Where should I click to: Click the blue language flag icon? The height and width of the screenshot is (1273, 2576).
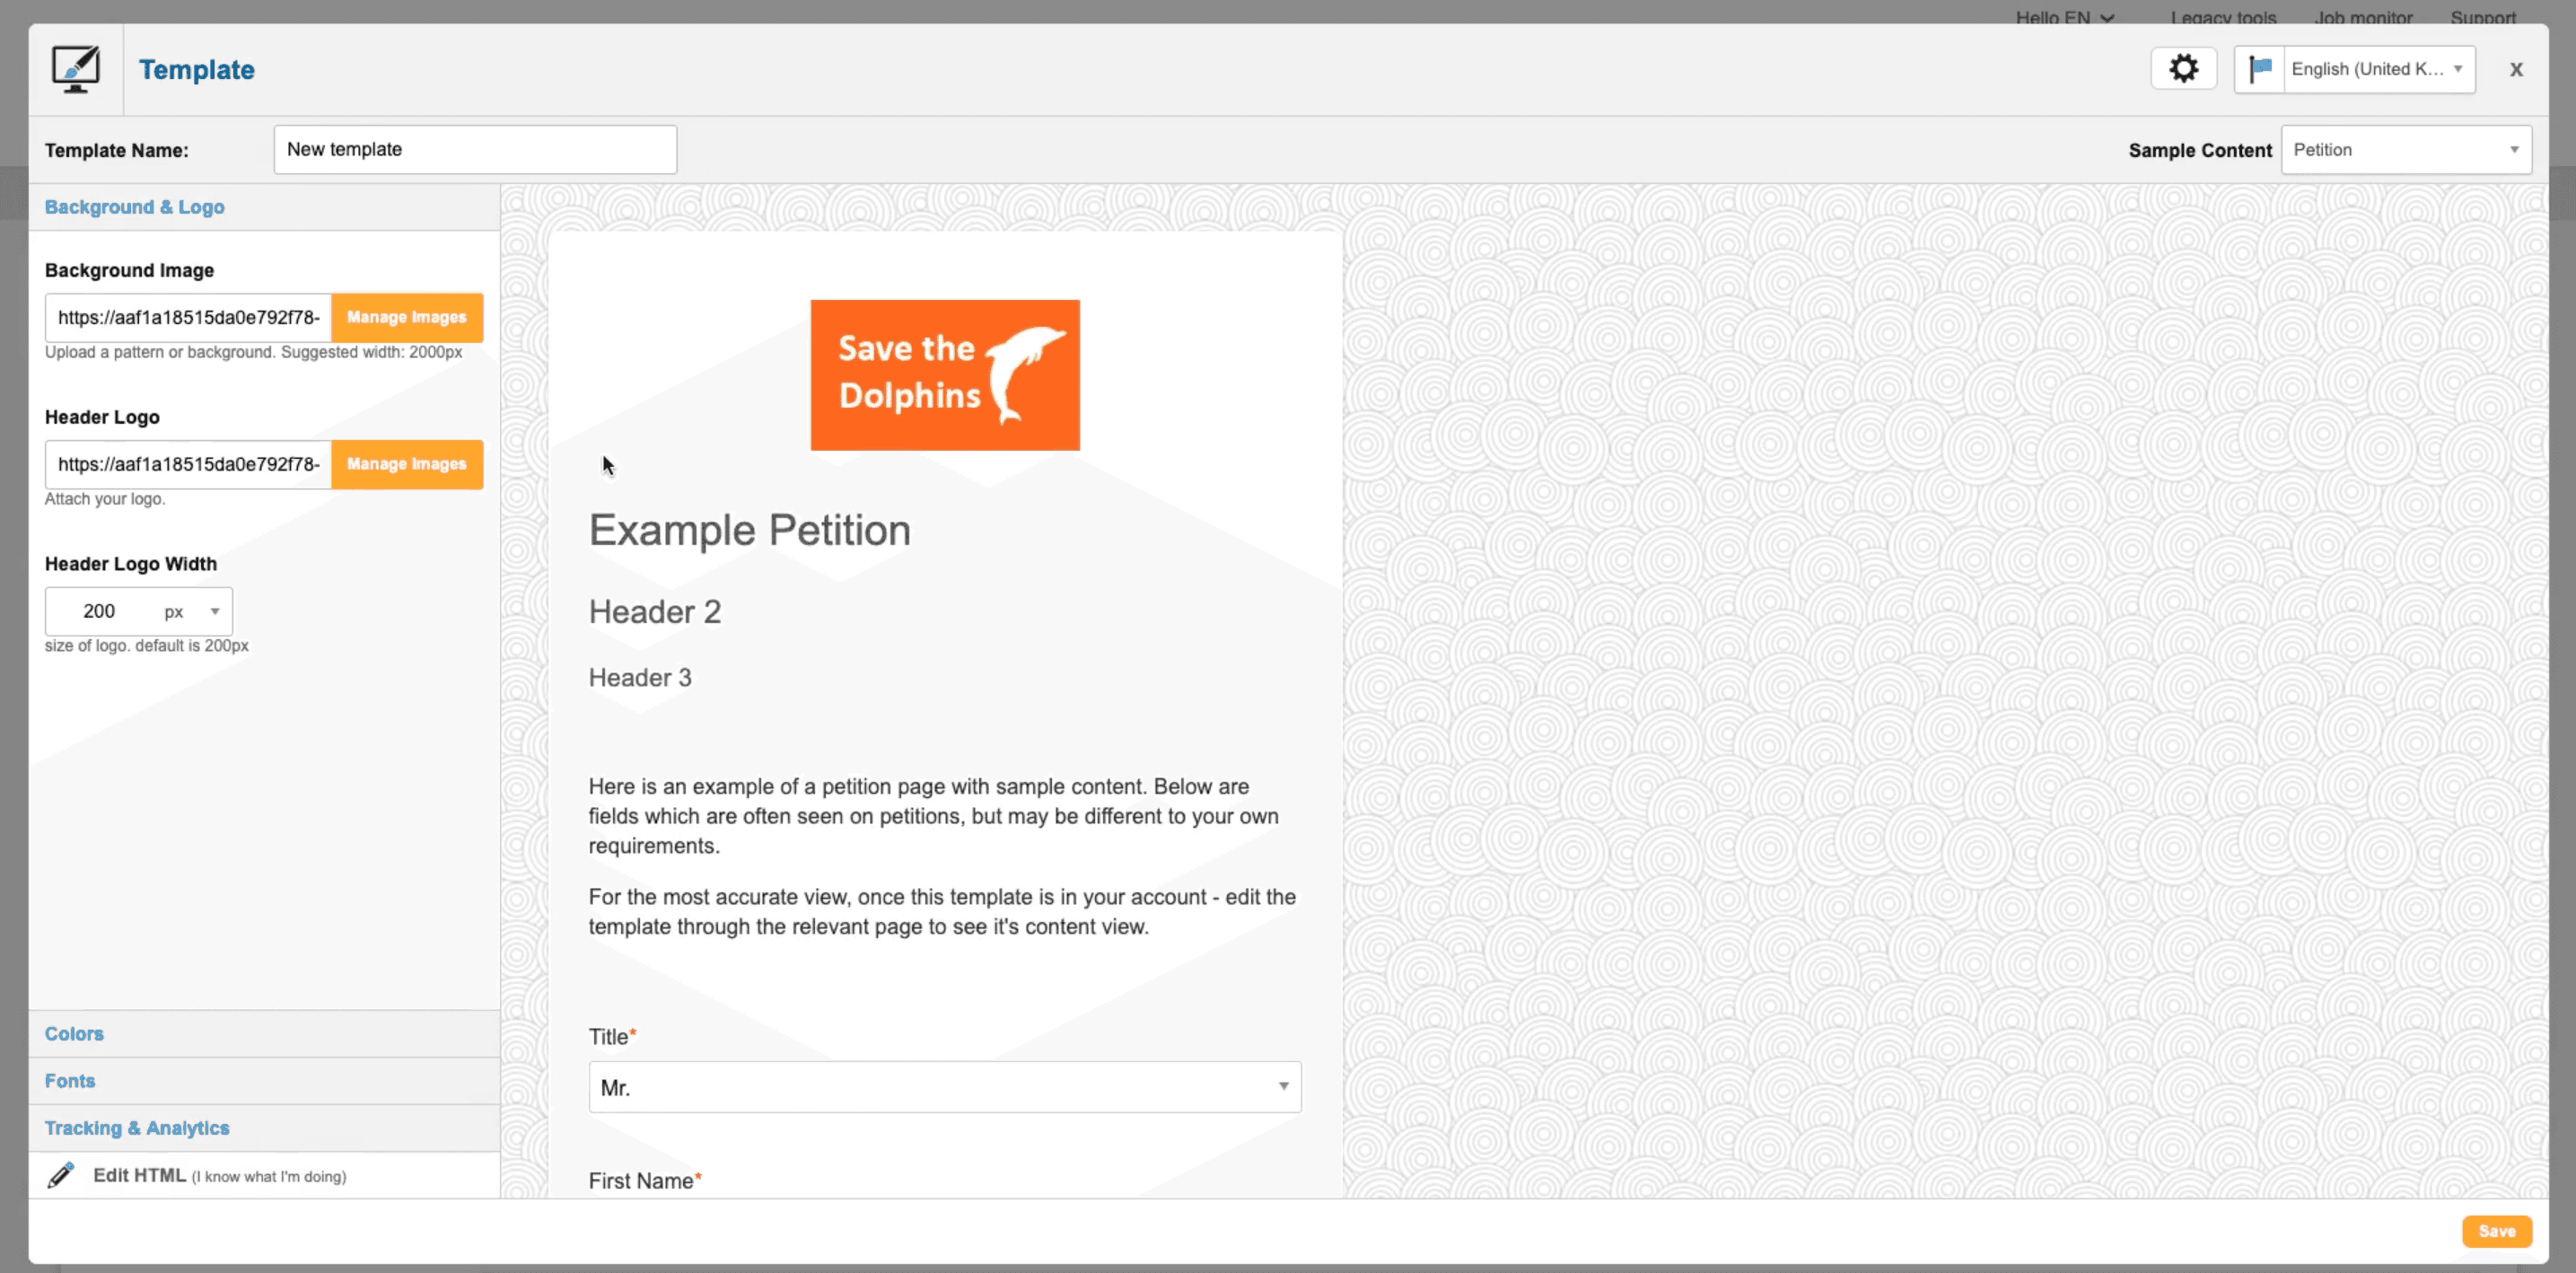tap(2259, 69)
